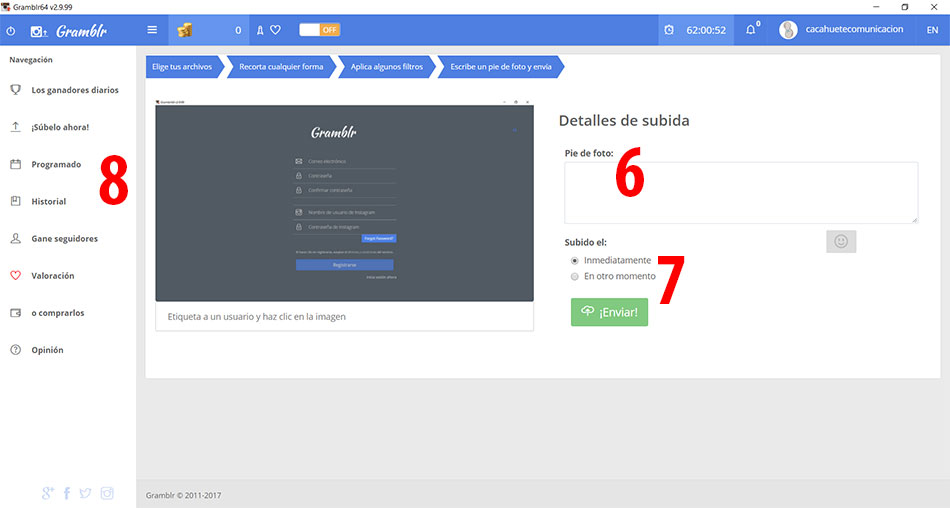Click the rocket boost icon in top bar

tap(260, 30)
